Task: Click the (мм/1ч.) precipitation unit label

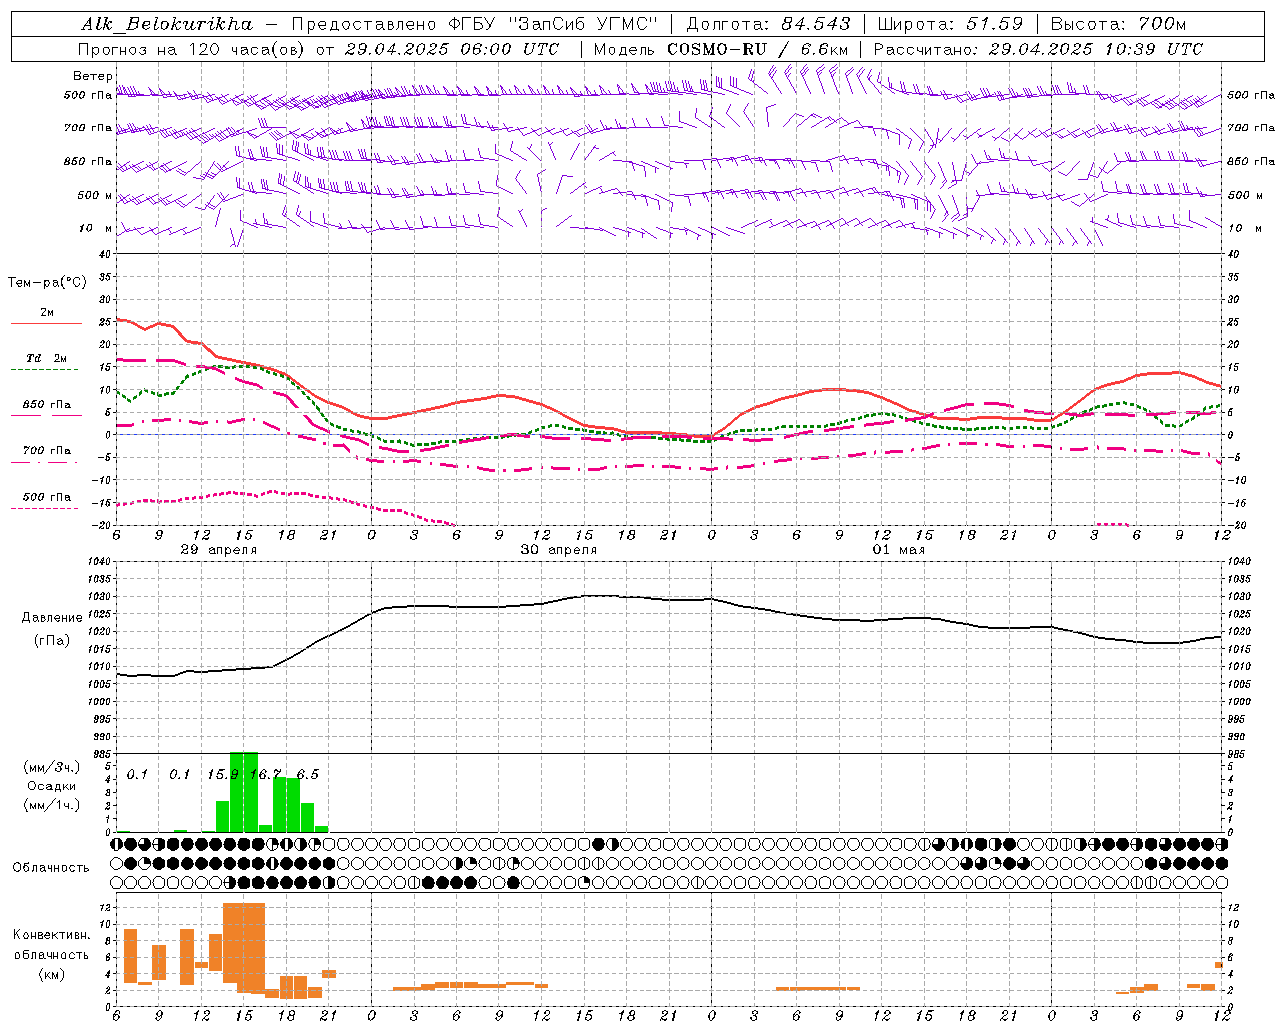Action: click(x=52, y=805)
